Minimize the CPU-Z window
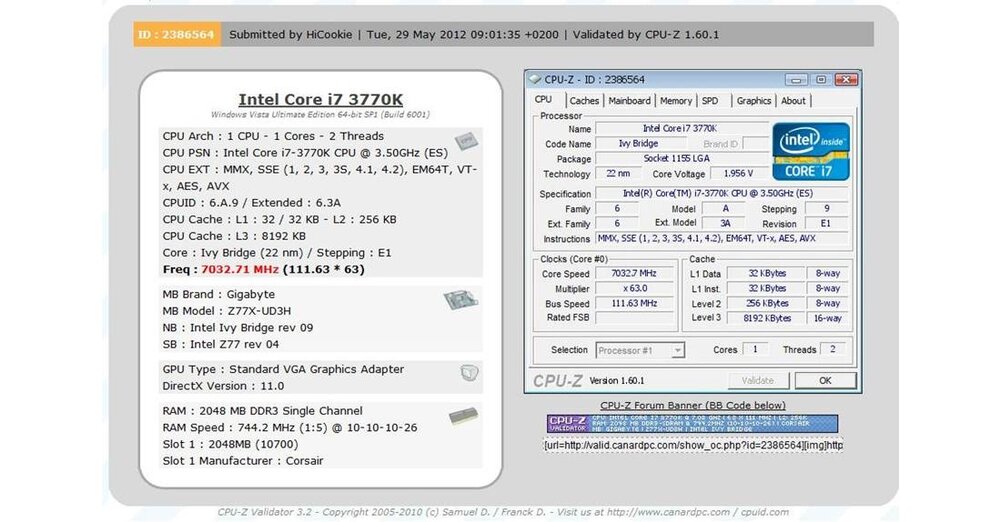This screenshot has width=1000, height=522. tap(795, 80)
